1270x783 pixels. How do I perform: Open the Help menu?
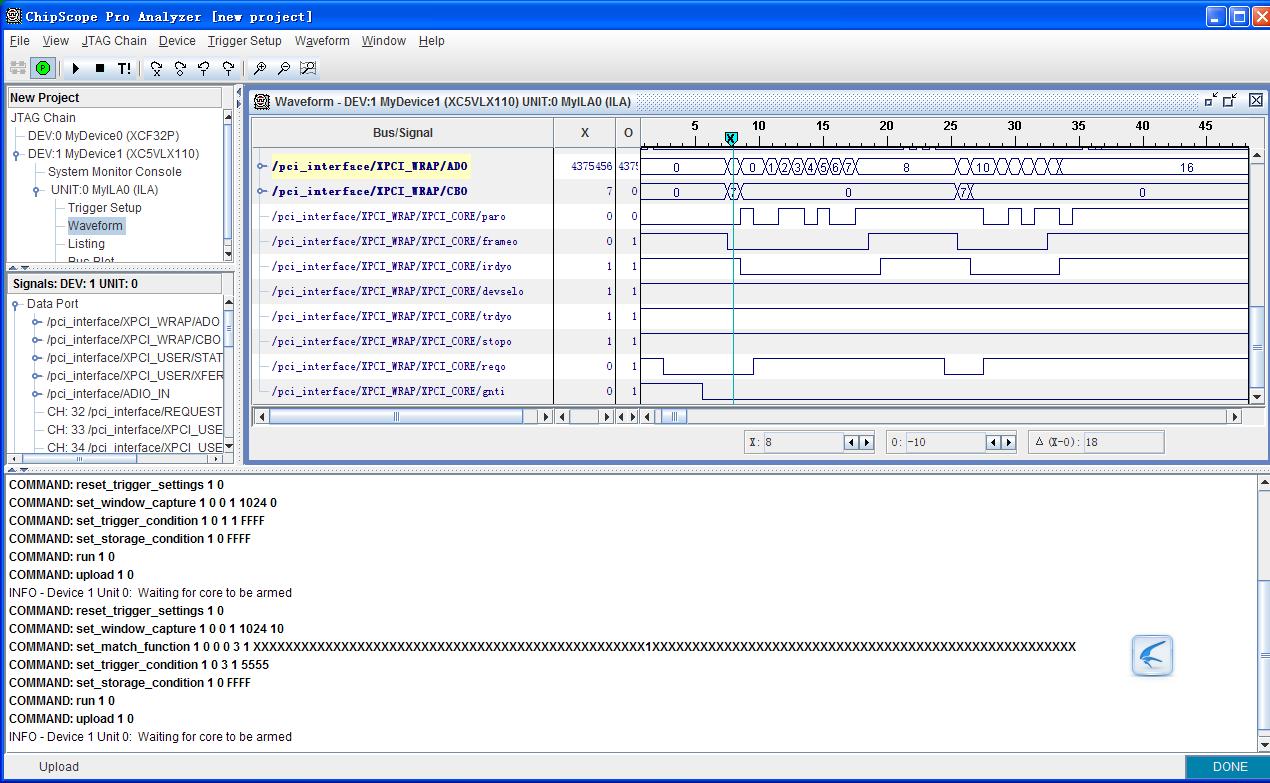point(432,41)
